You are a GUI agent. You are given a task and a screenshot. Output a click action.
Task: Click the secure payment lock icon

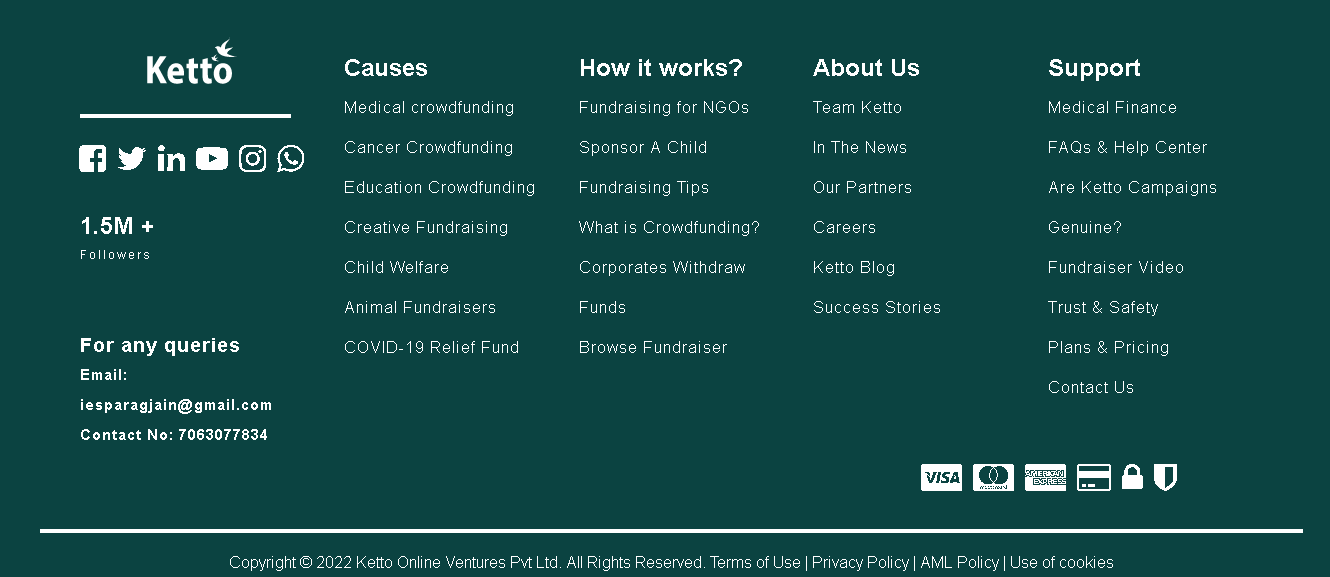1132,477
